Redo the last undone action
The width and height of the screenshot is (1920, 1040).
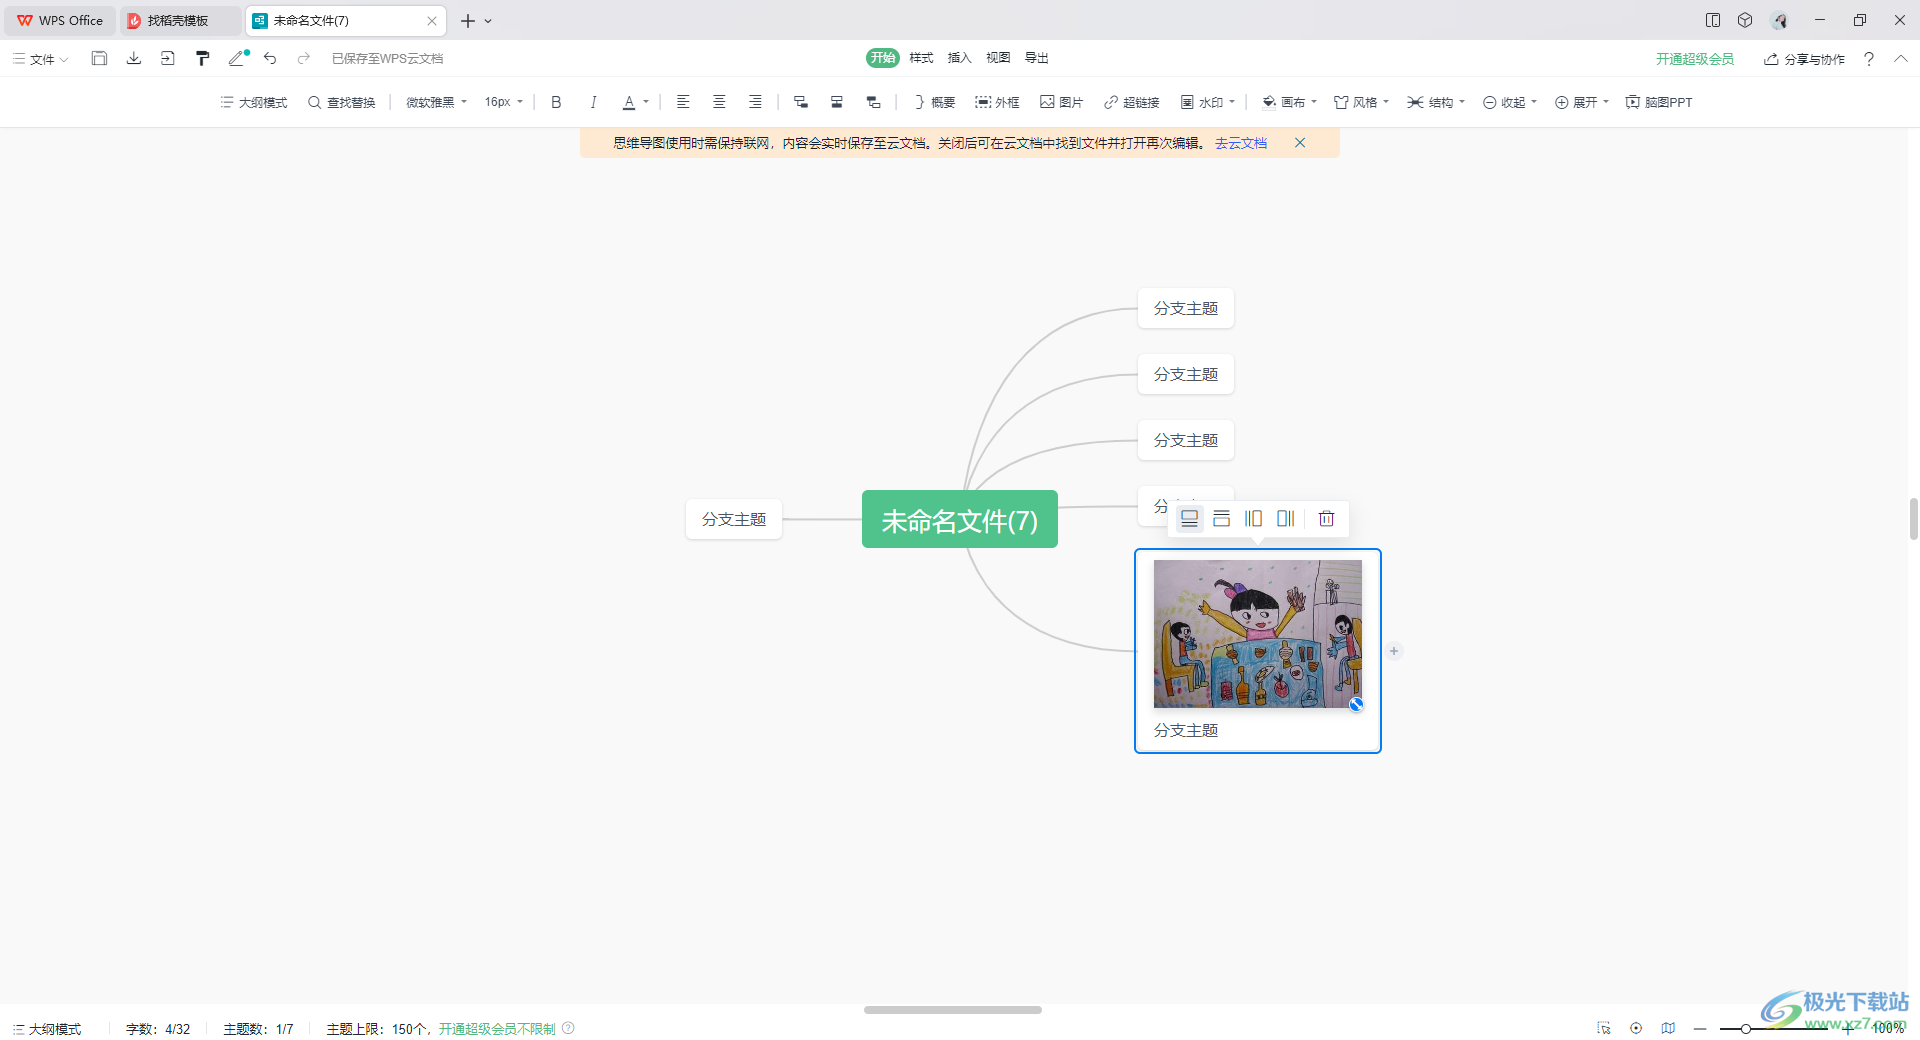point(303,58)
